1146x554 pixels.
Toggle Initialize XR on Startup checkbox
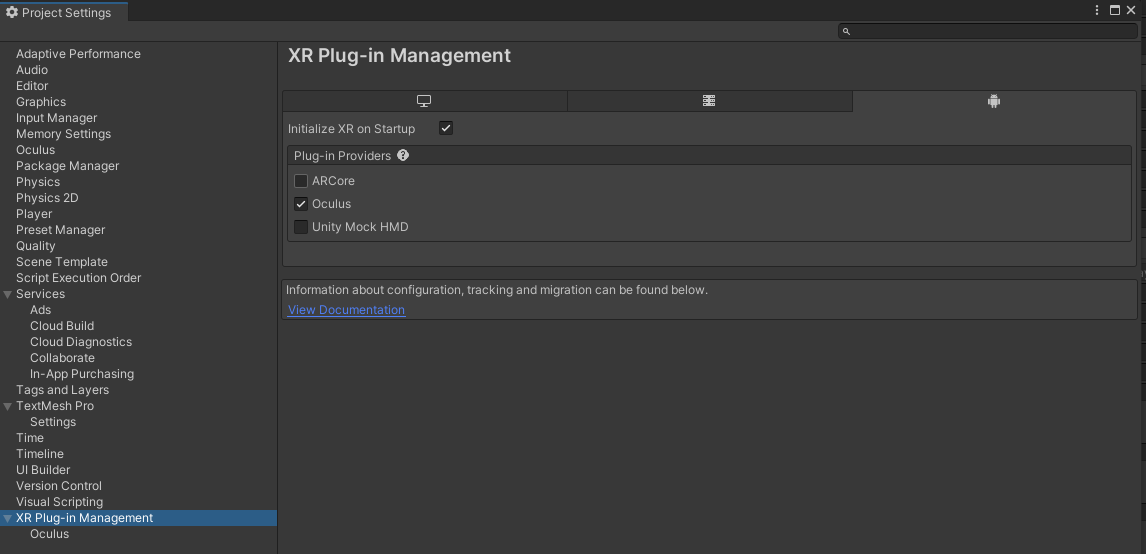(446, 128)
